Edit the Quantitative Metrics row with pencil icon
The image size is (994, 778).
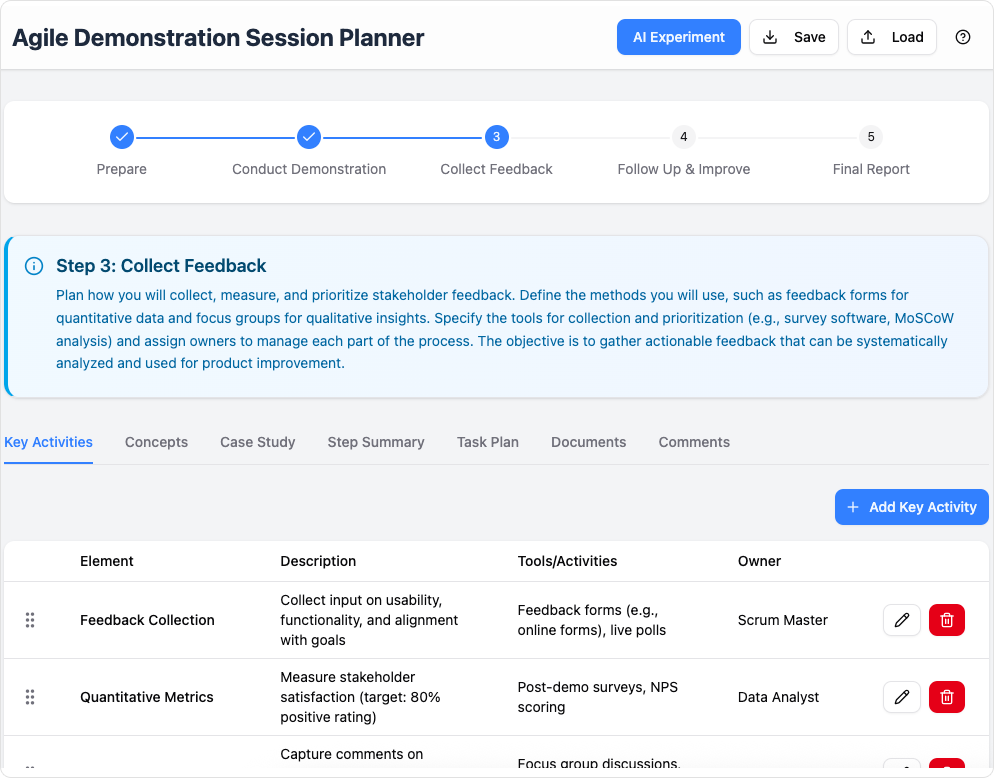pyautogui.click(x=901, y=697)
